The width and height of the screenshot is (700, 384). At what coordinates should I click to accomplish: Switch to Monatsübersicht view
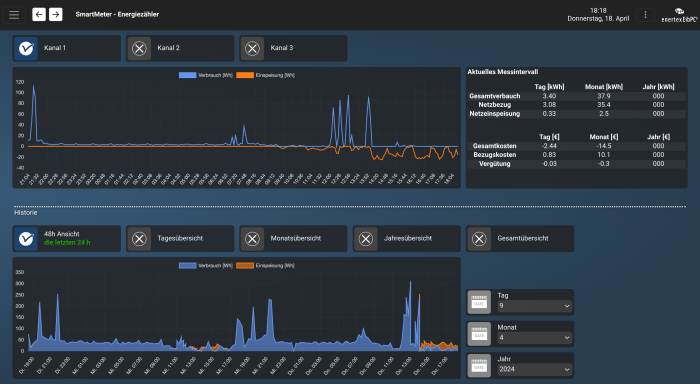point(294,238)
